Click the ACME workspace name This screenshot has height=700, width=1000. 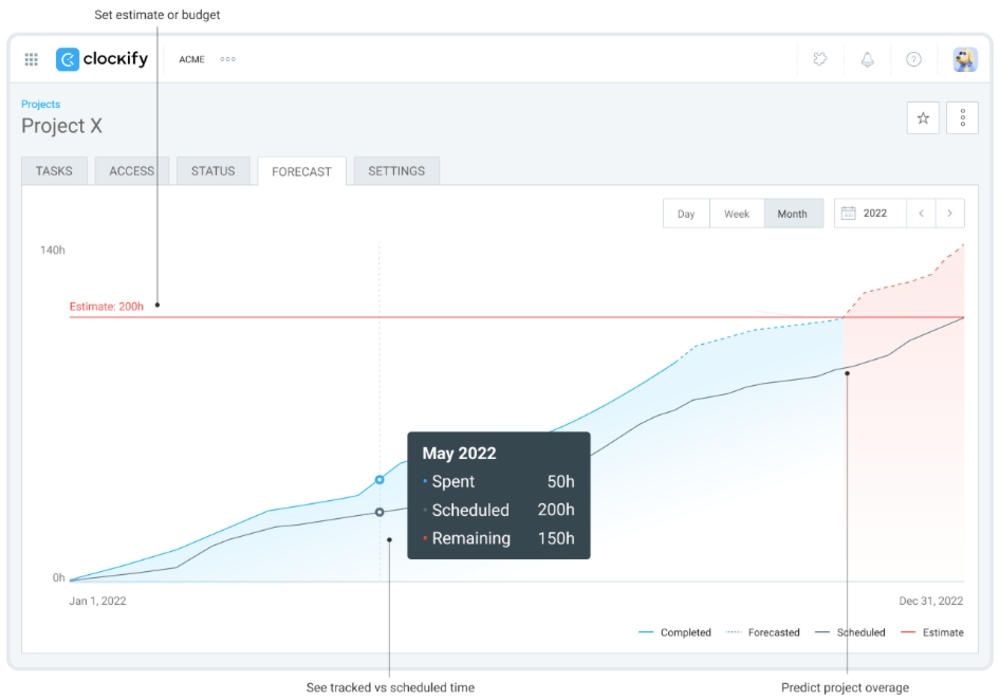(191, 59)
